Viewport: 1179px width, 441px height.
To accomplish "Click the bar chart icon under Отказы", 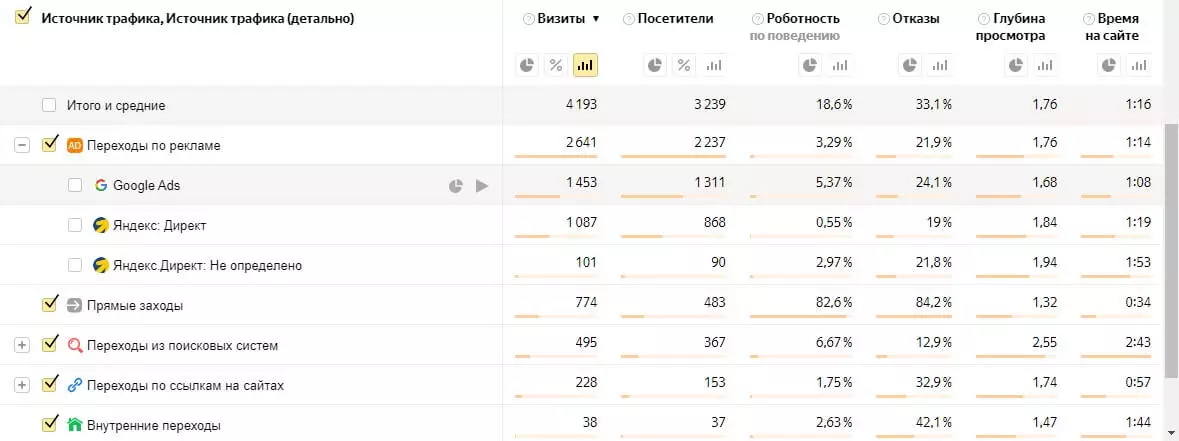I will click(939, 65).
